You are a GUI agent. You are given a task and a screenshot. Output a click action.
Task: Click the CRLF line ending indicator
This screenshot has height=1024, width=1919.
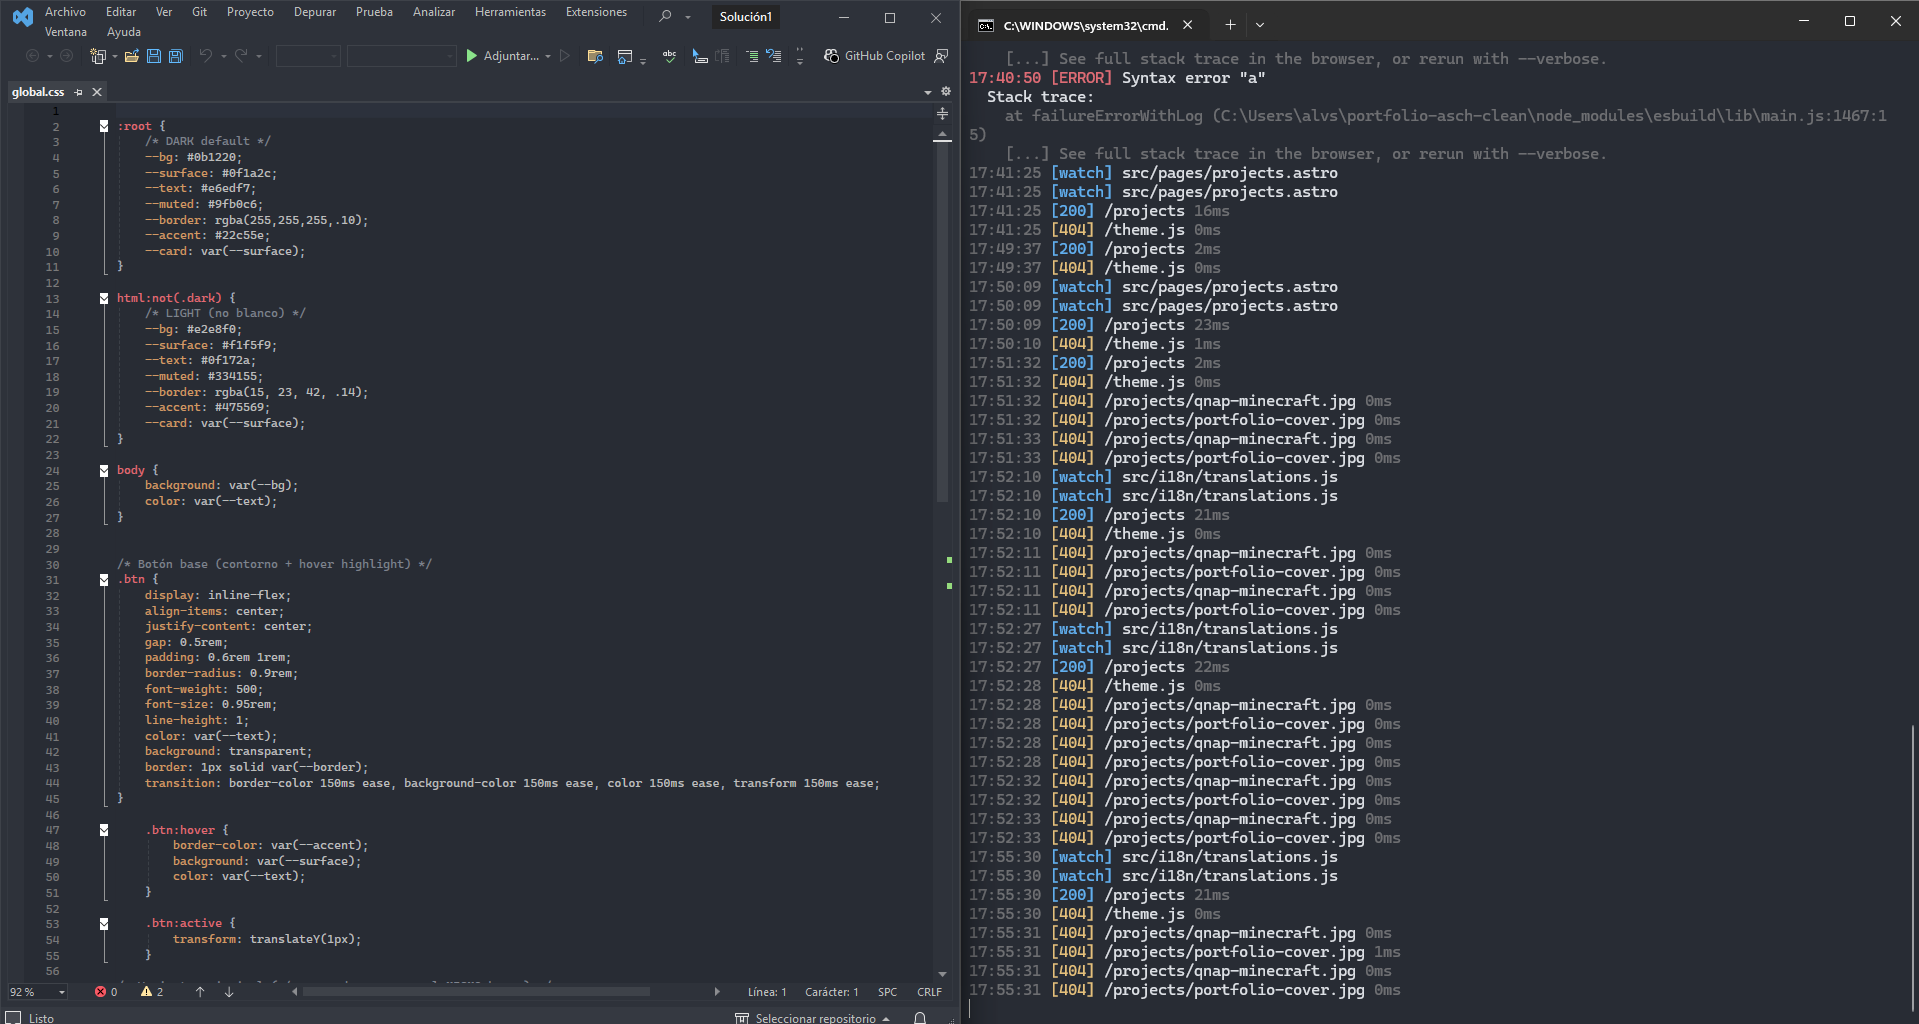click(929, 992)
